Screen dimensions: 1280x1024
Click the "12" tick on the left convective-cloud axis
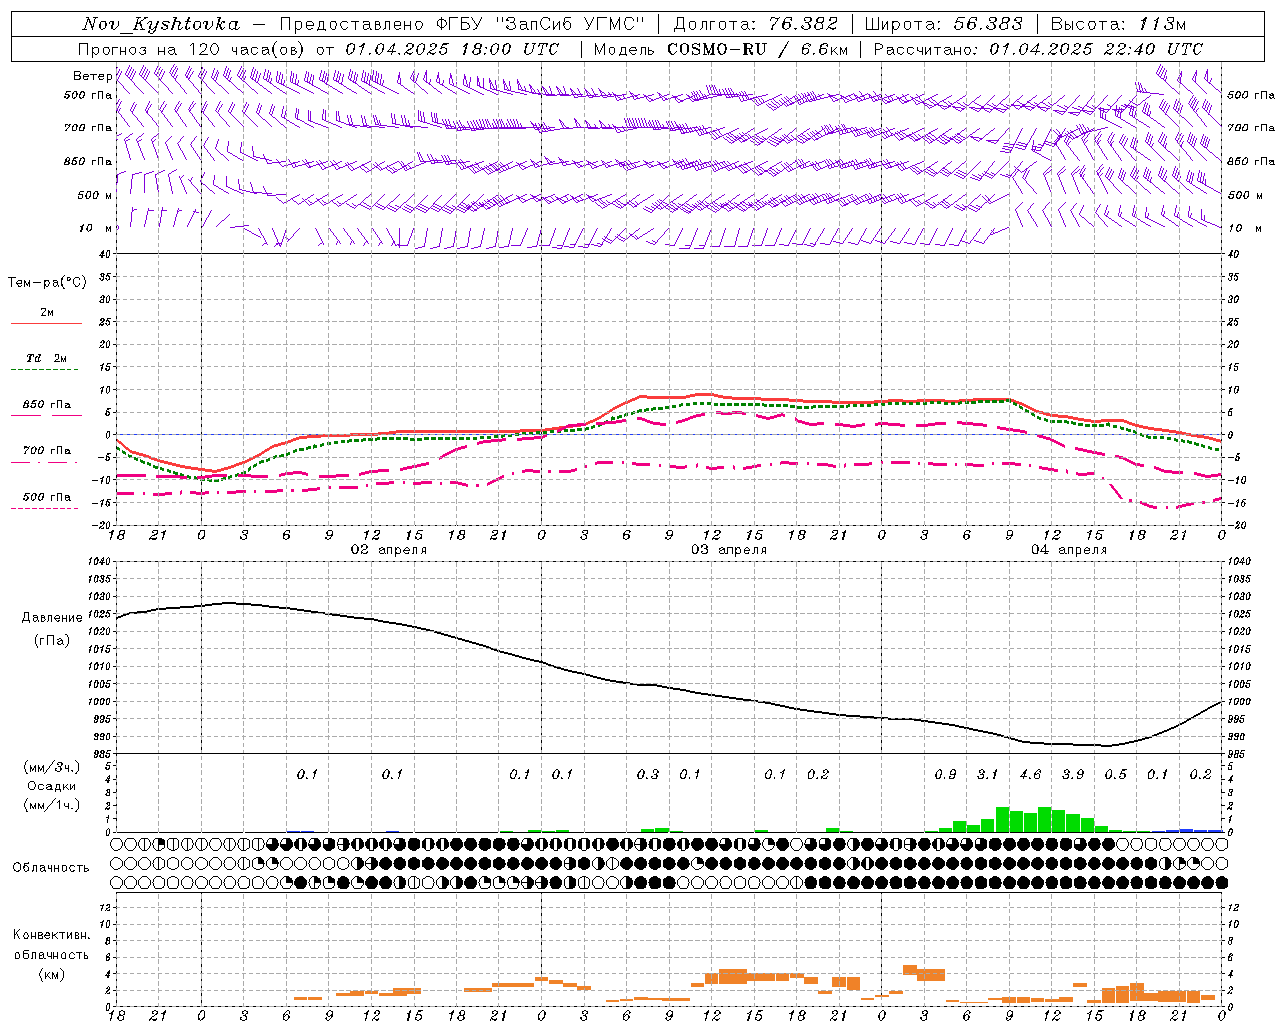click(105, 908)
